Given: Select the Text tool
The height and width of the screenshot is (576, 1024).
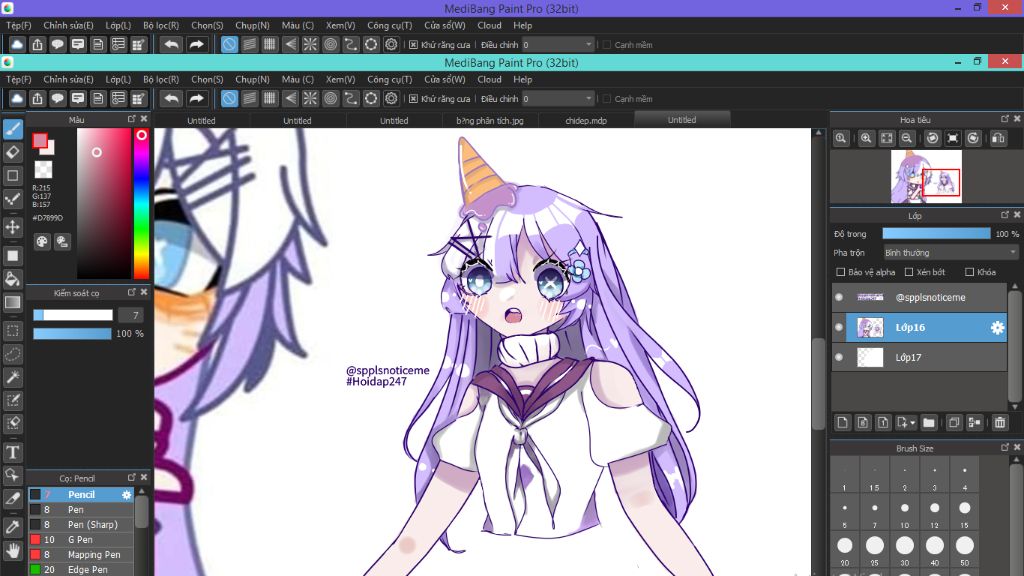Looking at the screenshot, I should 12,452.
